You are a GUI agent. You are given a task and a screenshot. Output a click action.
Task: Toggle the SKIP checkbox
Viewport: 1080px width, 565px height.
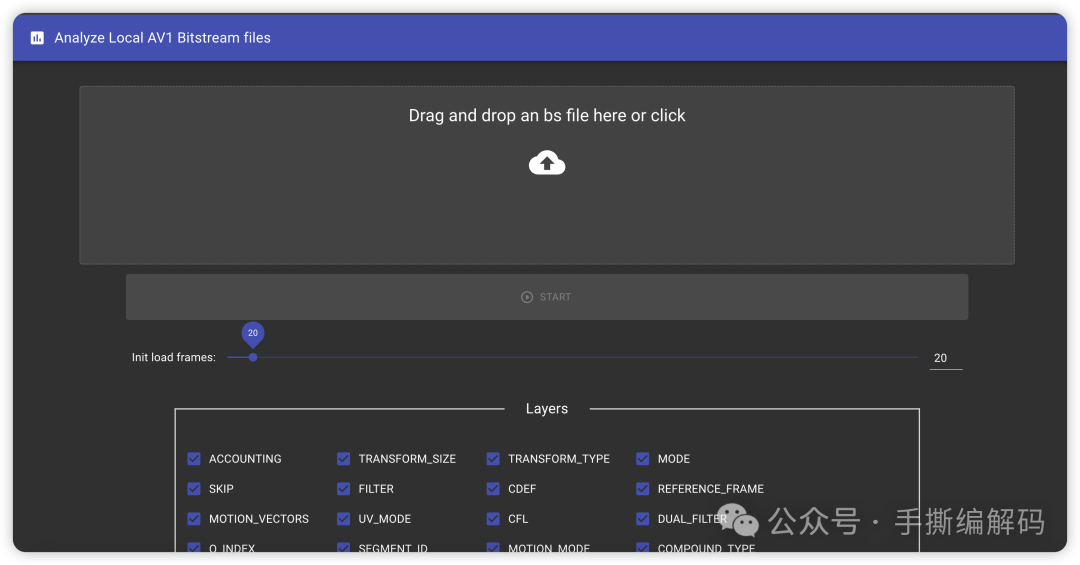pos(194,489)
